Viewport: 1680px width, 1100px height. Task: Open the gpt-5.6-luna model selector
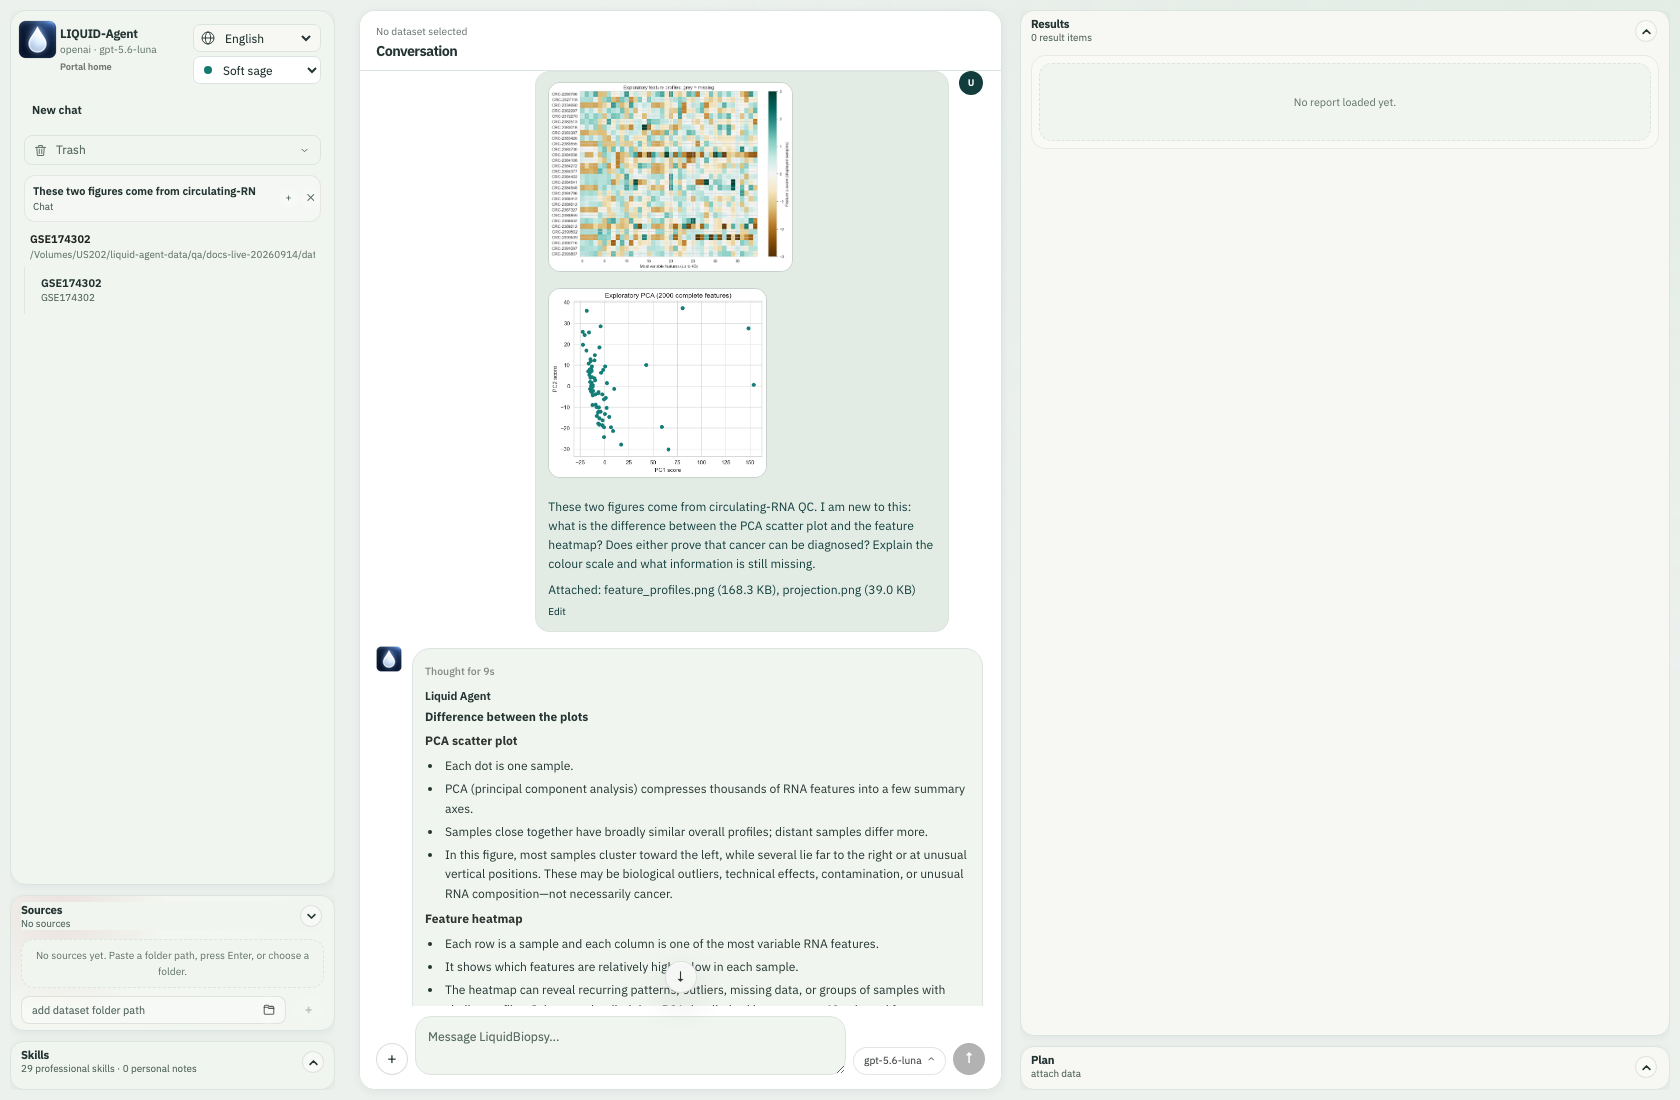[899, 1060]
